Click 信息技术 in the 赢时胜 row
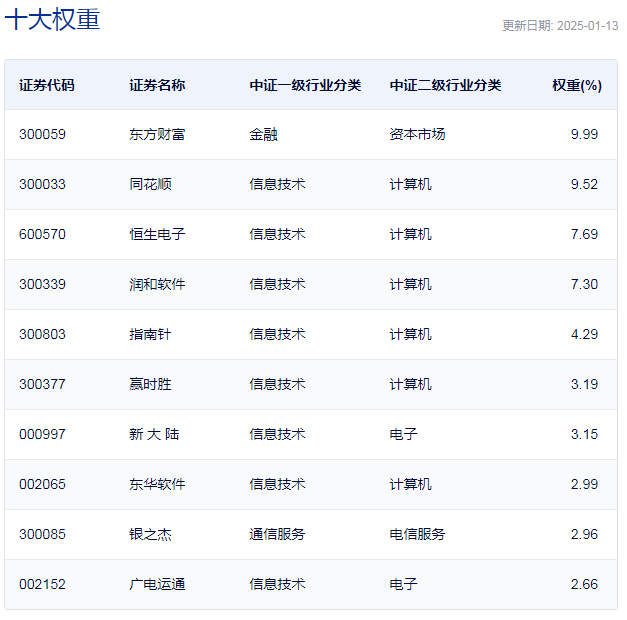The width and height of the screenshot is (627, 620). point(277,384)
